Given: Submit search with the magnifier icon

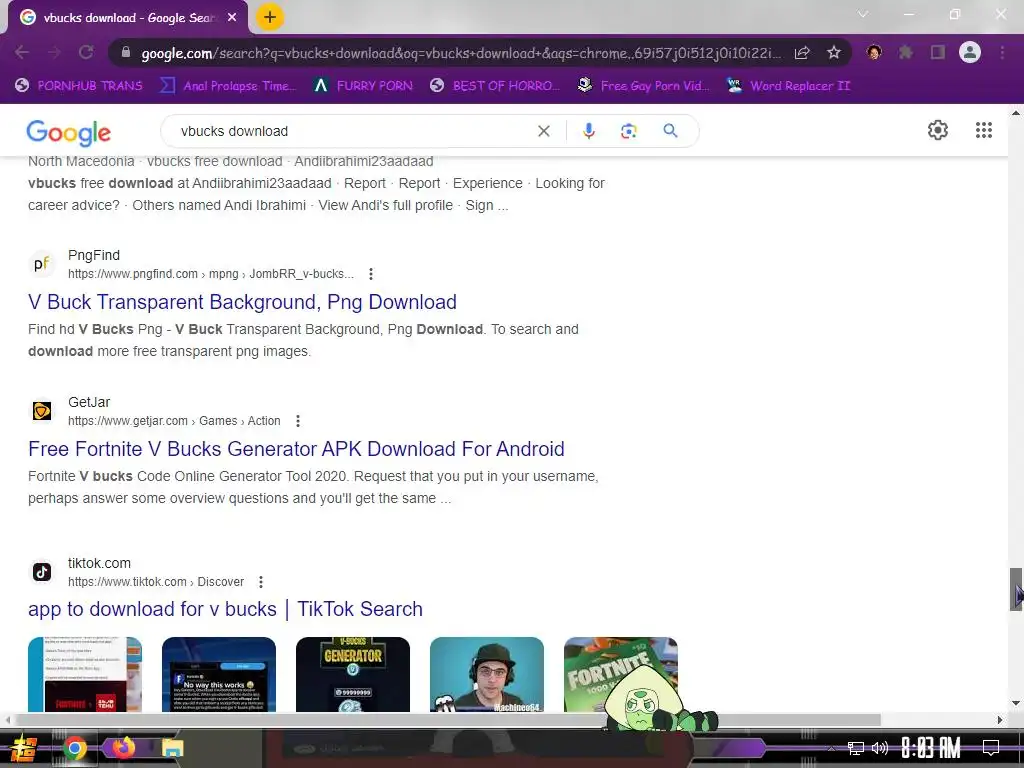Looking at the screenshot, I should 670,131.
